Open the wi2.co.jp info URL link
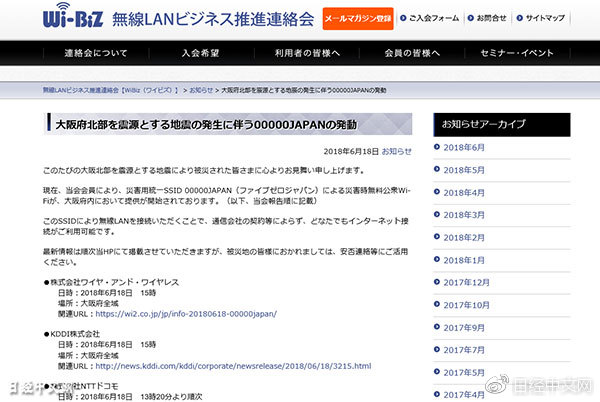 click(186, 314)
